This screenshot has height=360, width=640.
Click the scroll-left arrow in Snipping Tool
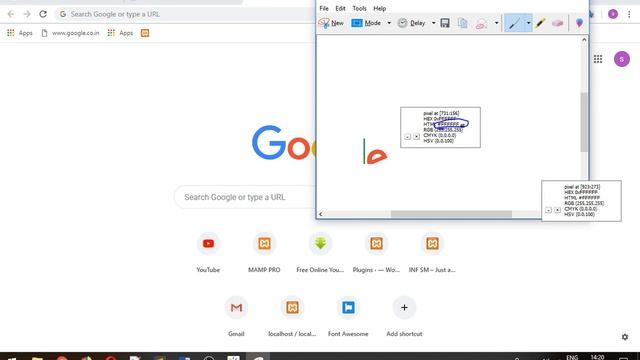point(321,214)
